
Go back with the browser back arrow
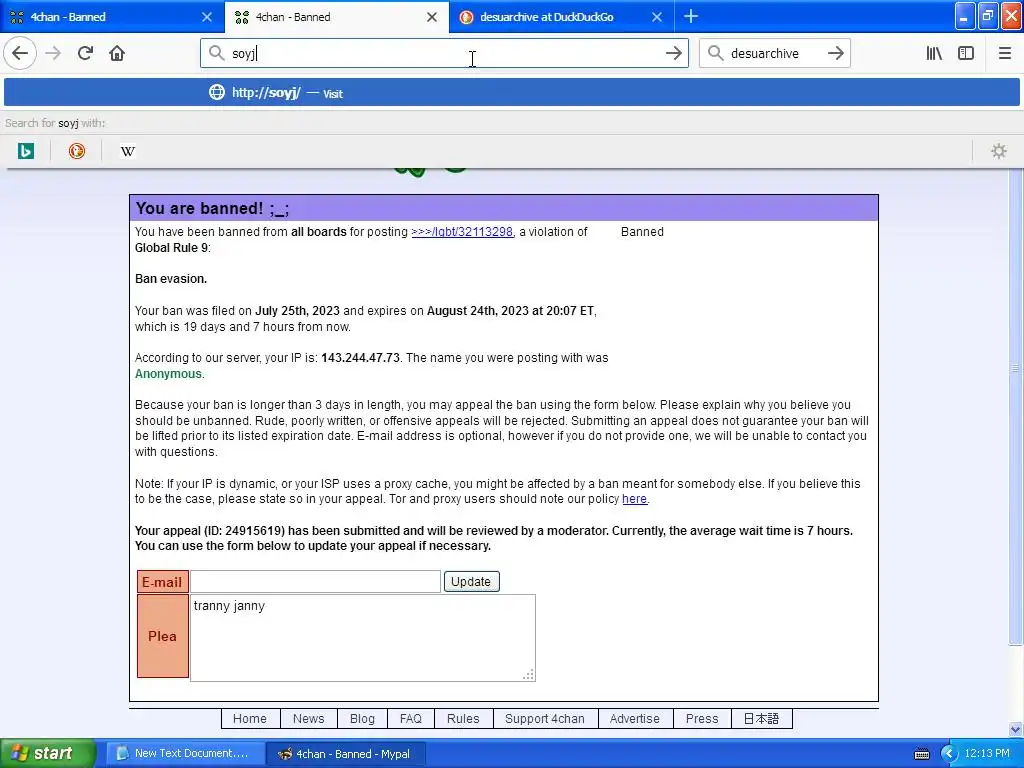[x=20, y=53]
